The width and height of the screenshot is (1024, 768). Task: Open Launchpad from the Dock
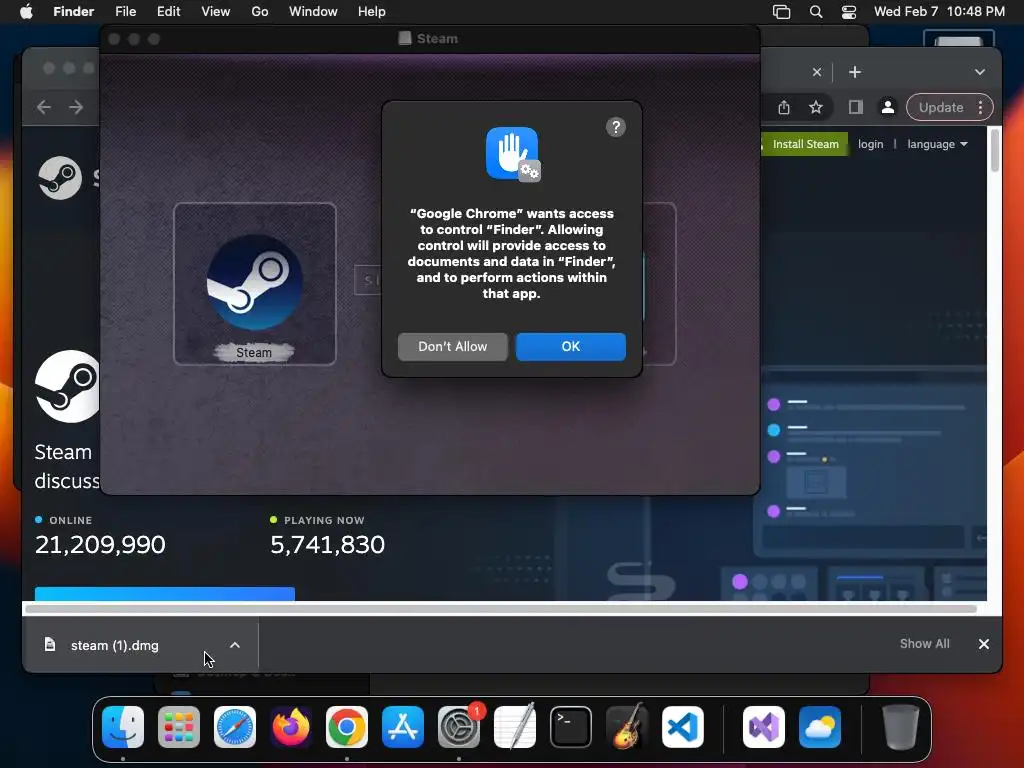[x=178, y=727]
